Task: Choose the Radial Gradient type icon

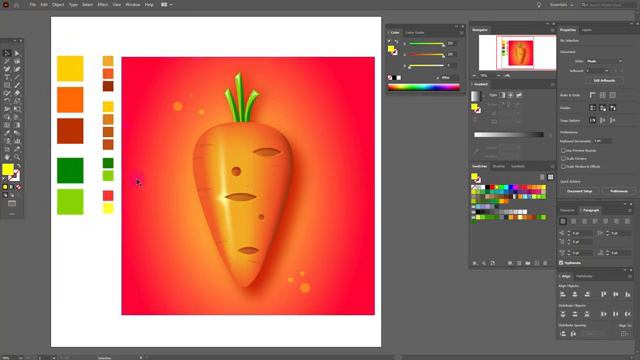Action: (x=511, y=95)
